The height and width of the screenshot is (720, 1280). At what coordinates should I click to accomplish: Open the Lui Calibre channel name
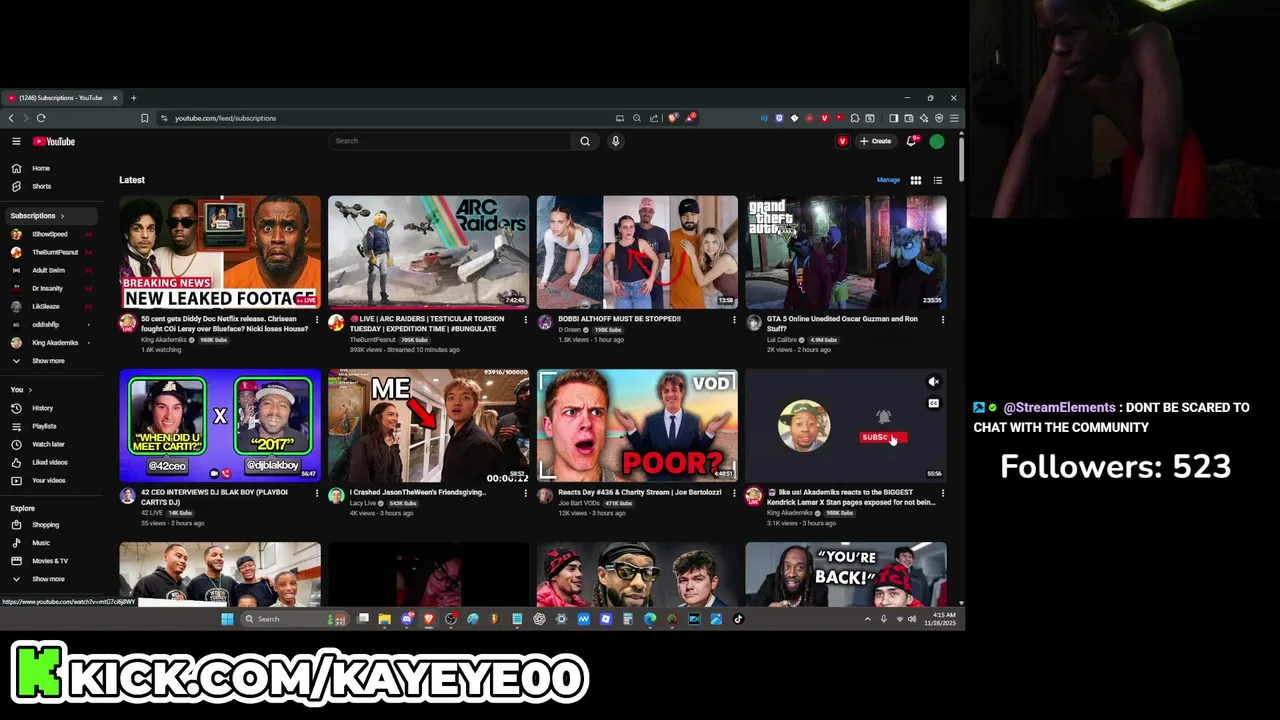click(782, 340)
